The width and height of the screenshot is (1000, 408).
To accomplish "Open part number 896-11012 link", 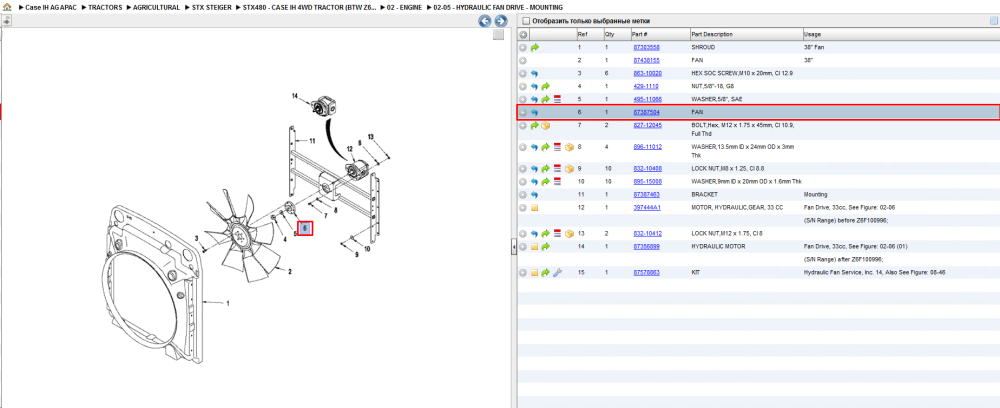I will pyautogui.click(x=647, y=147).
